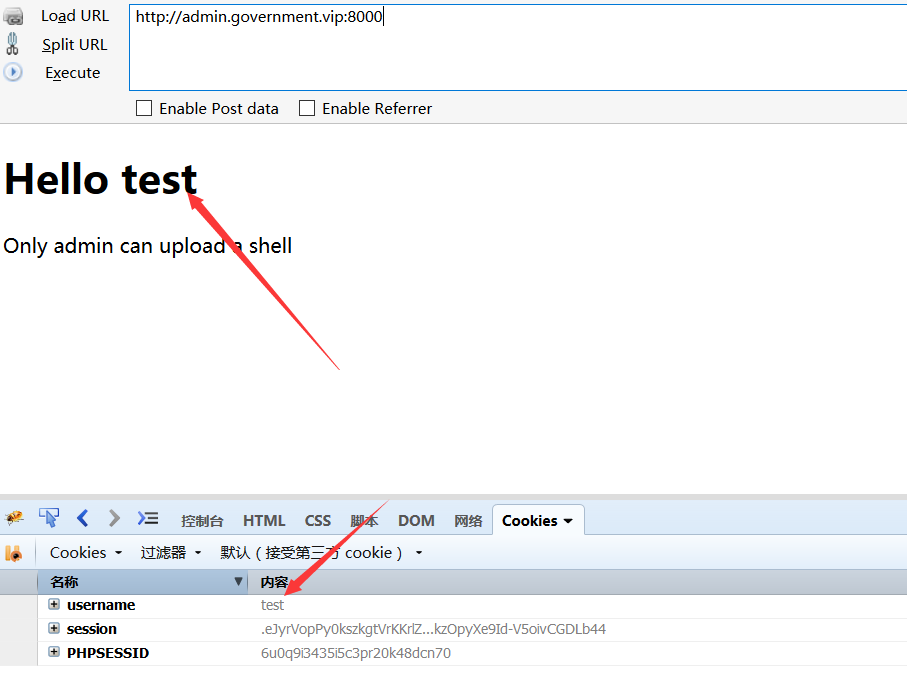Open the Cookies tab dropdown arrow
907x700 pixels.
click(x=568, y=521)
